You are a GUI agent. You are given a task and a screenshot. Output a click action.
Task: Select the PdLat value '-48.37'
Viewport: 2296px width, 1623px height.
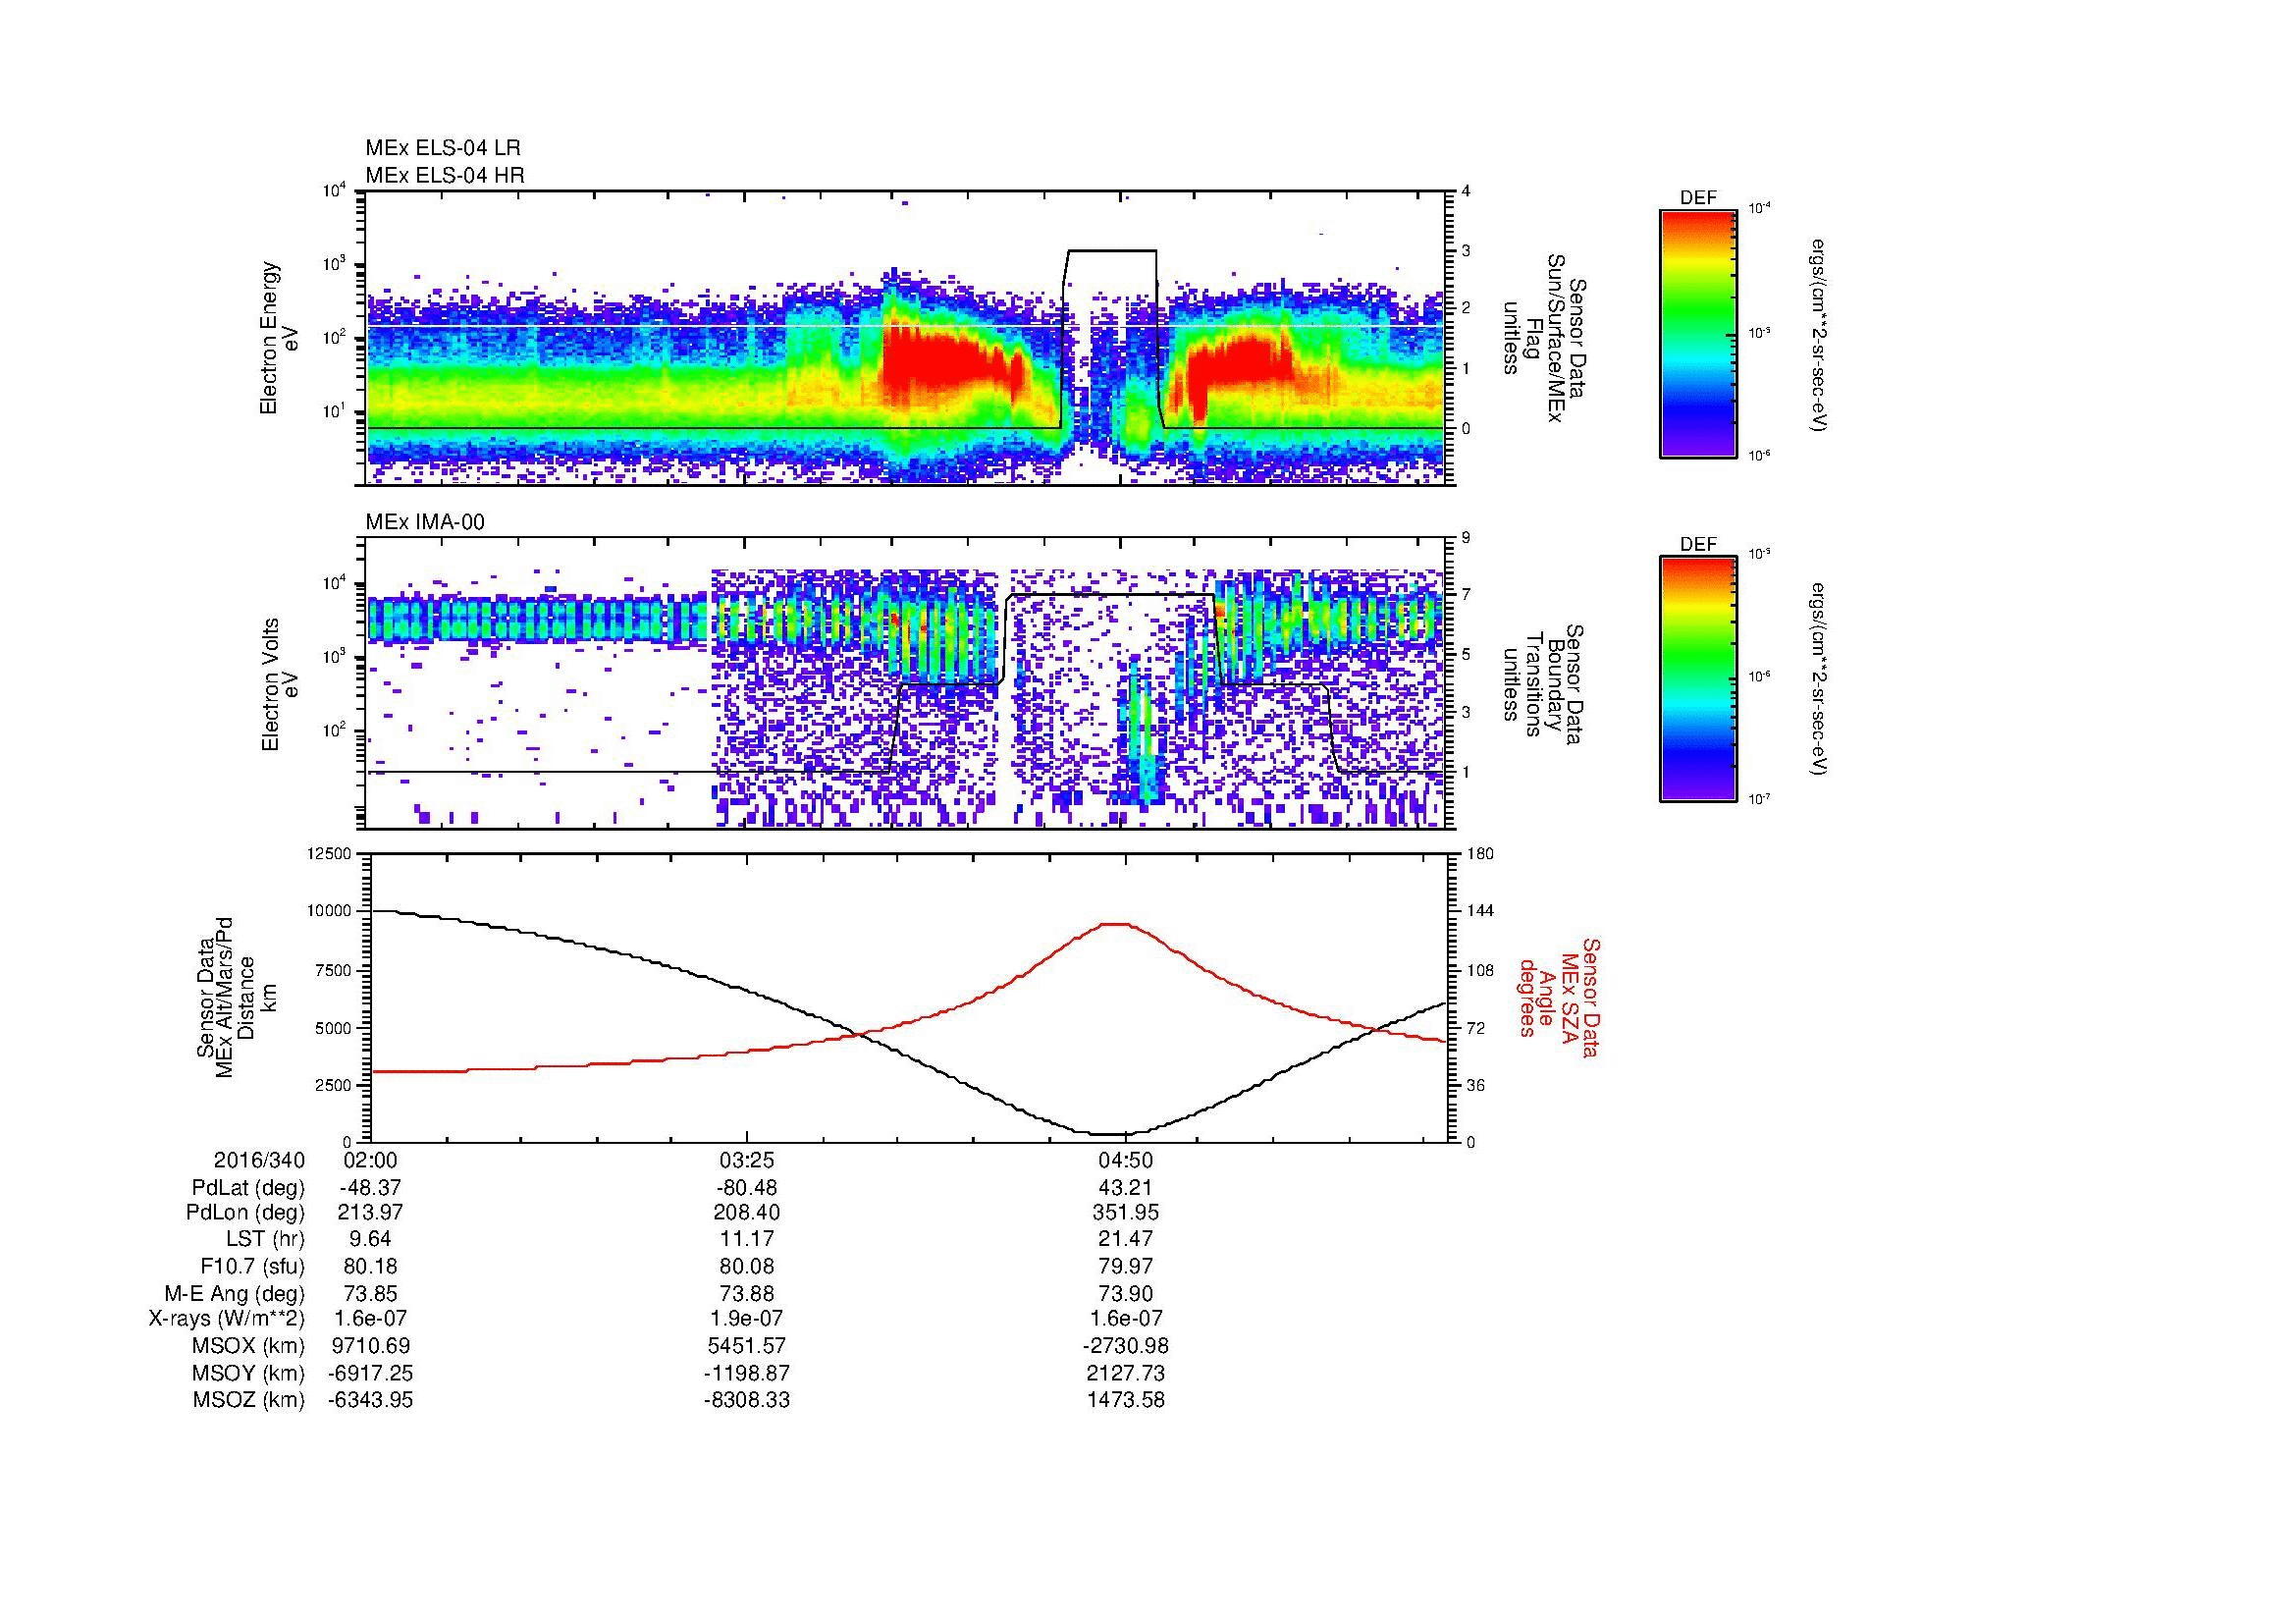point(371,1187)
